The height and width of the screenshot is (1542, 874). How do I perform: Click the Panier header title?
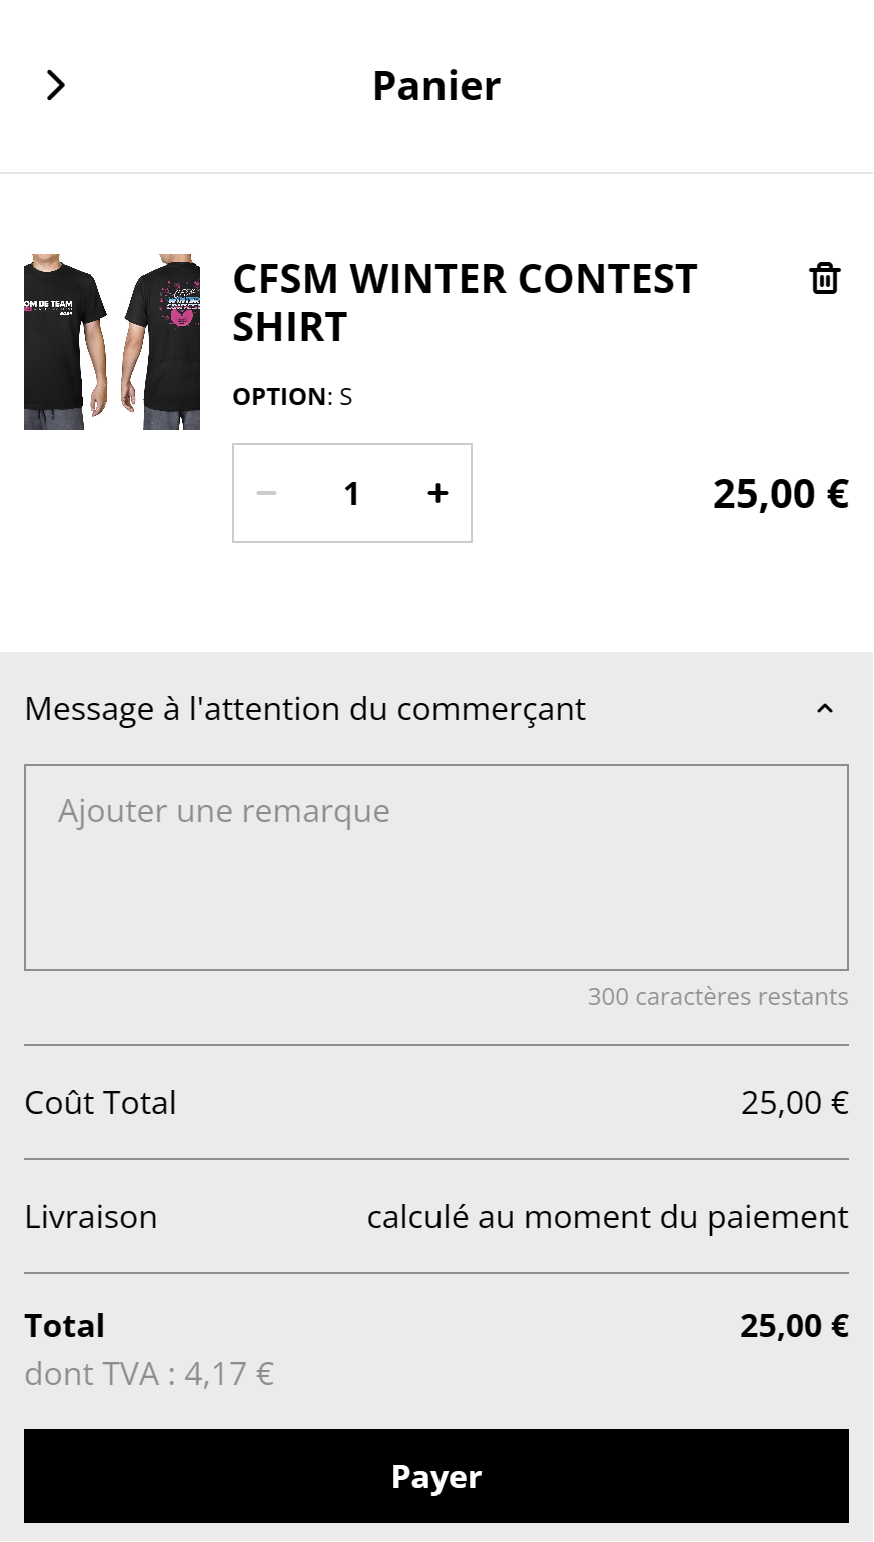(x=436, y=86)
